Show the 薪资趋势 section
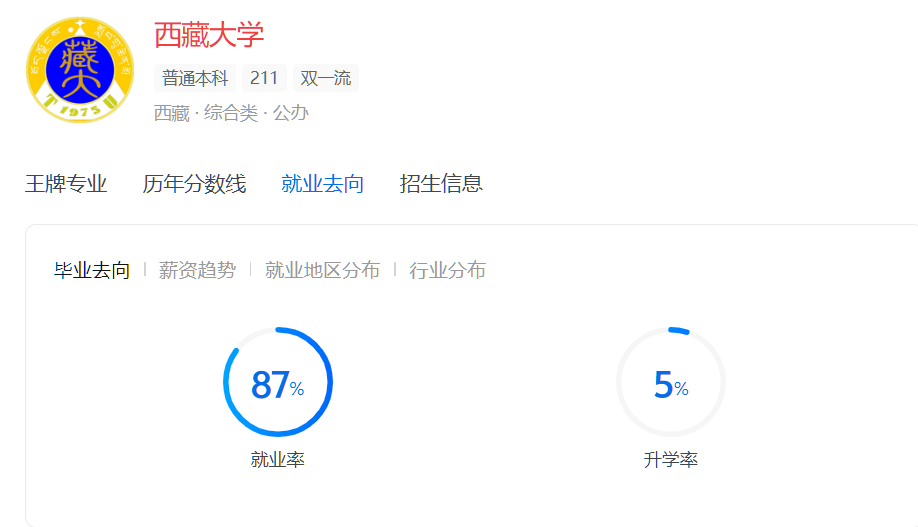Screen dimensions: 918x527 coord(197,270)
